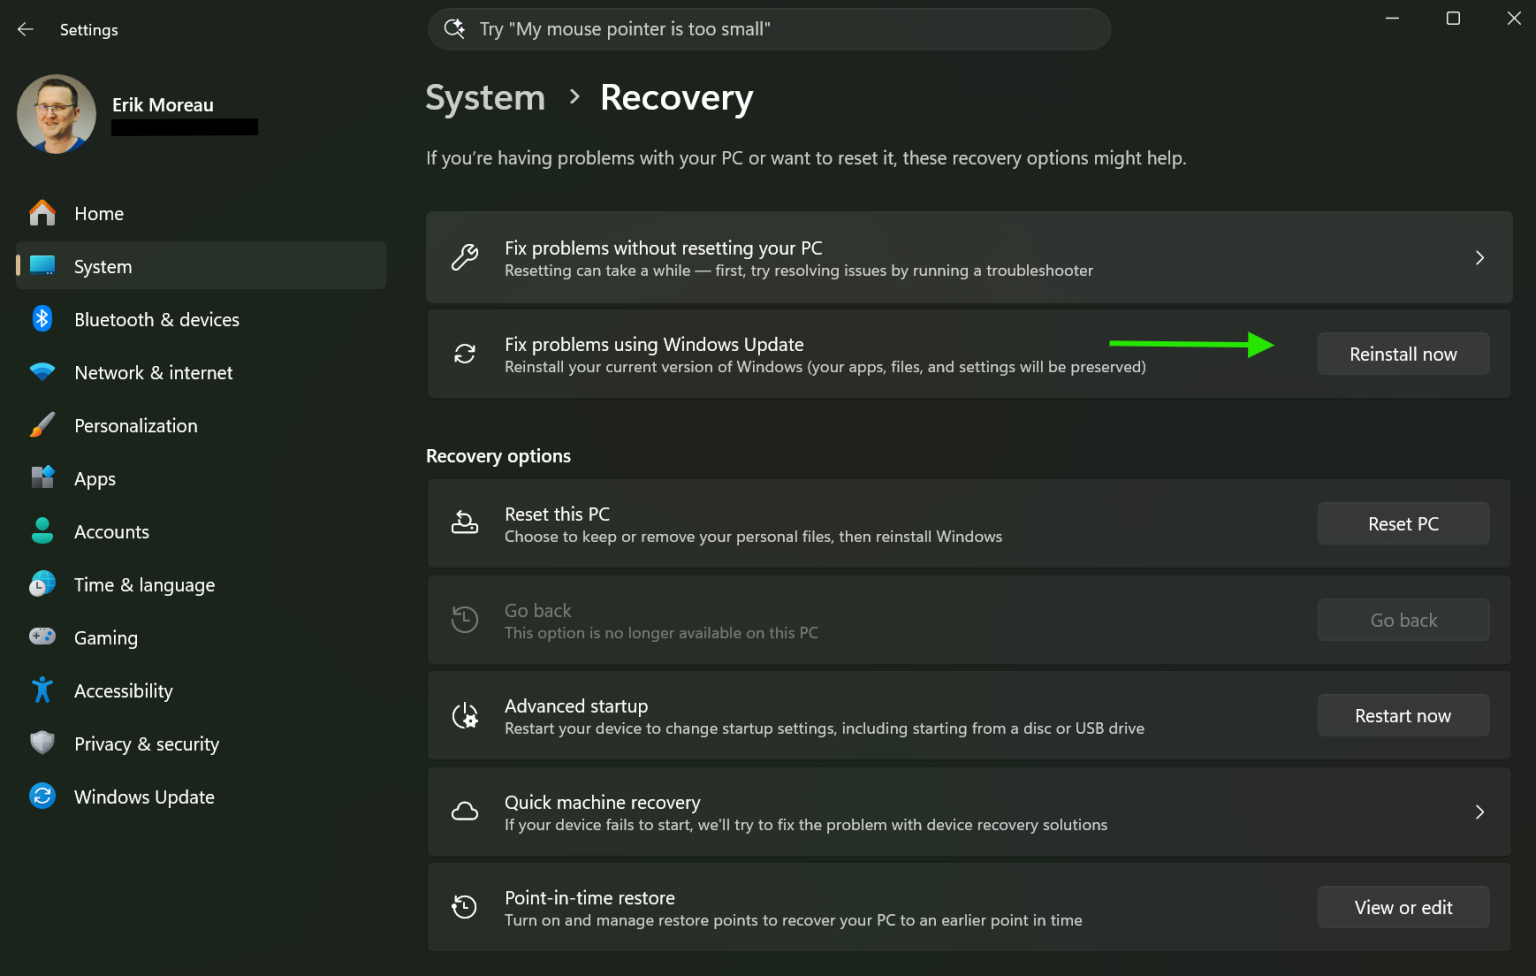Click Erik Moreau's profile picture
The image size is (1536, 976).
57,114
